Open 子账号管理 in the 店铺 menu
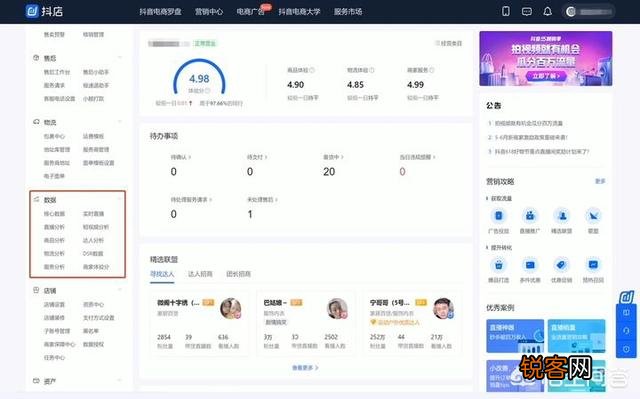 pyautogui.click(x=57, y=331)
